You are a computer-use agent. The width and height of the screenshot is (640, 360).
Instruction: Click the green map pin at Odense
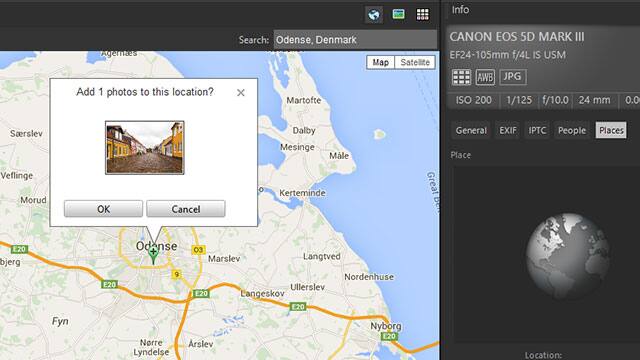point(153,255)
